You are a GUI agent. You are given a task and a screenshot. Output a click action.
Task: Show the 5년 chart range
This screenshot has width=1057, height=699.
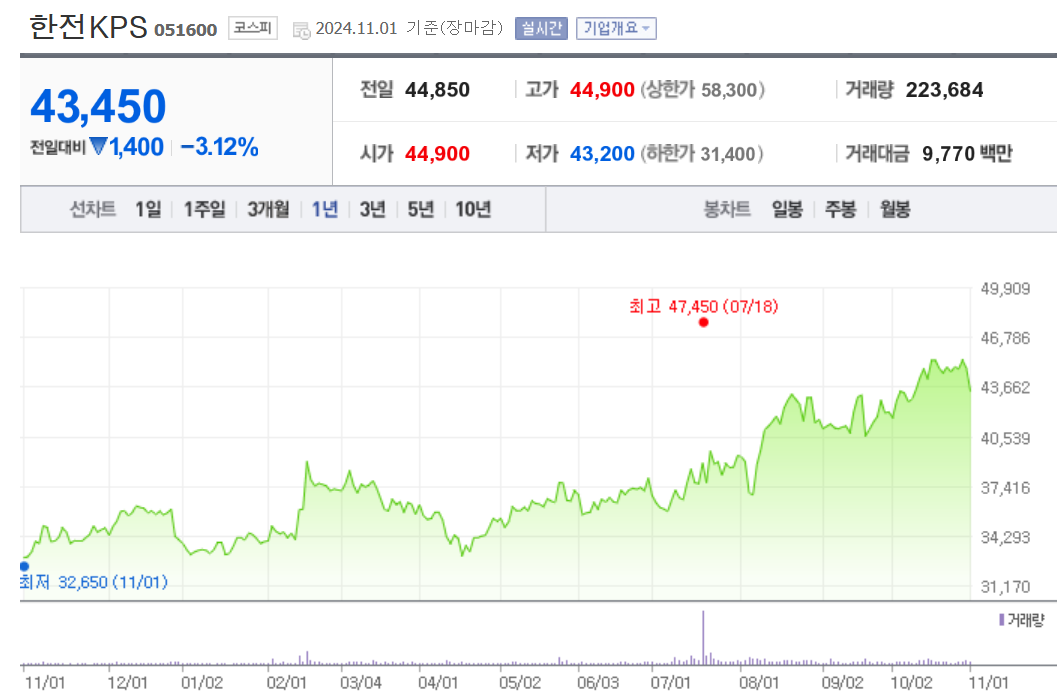[x=421, y=209]
